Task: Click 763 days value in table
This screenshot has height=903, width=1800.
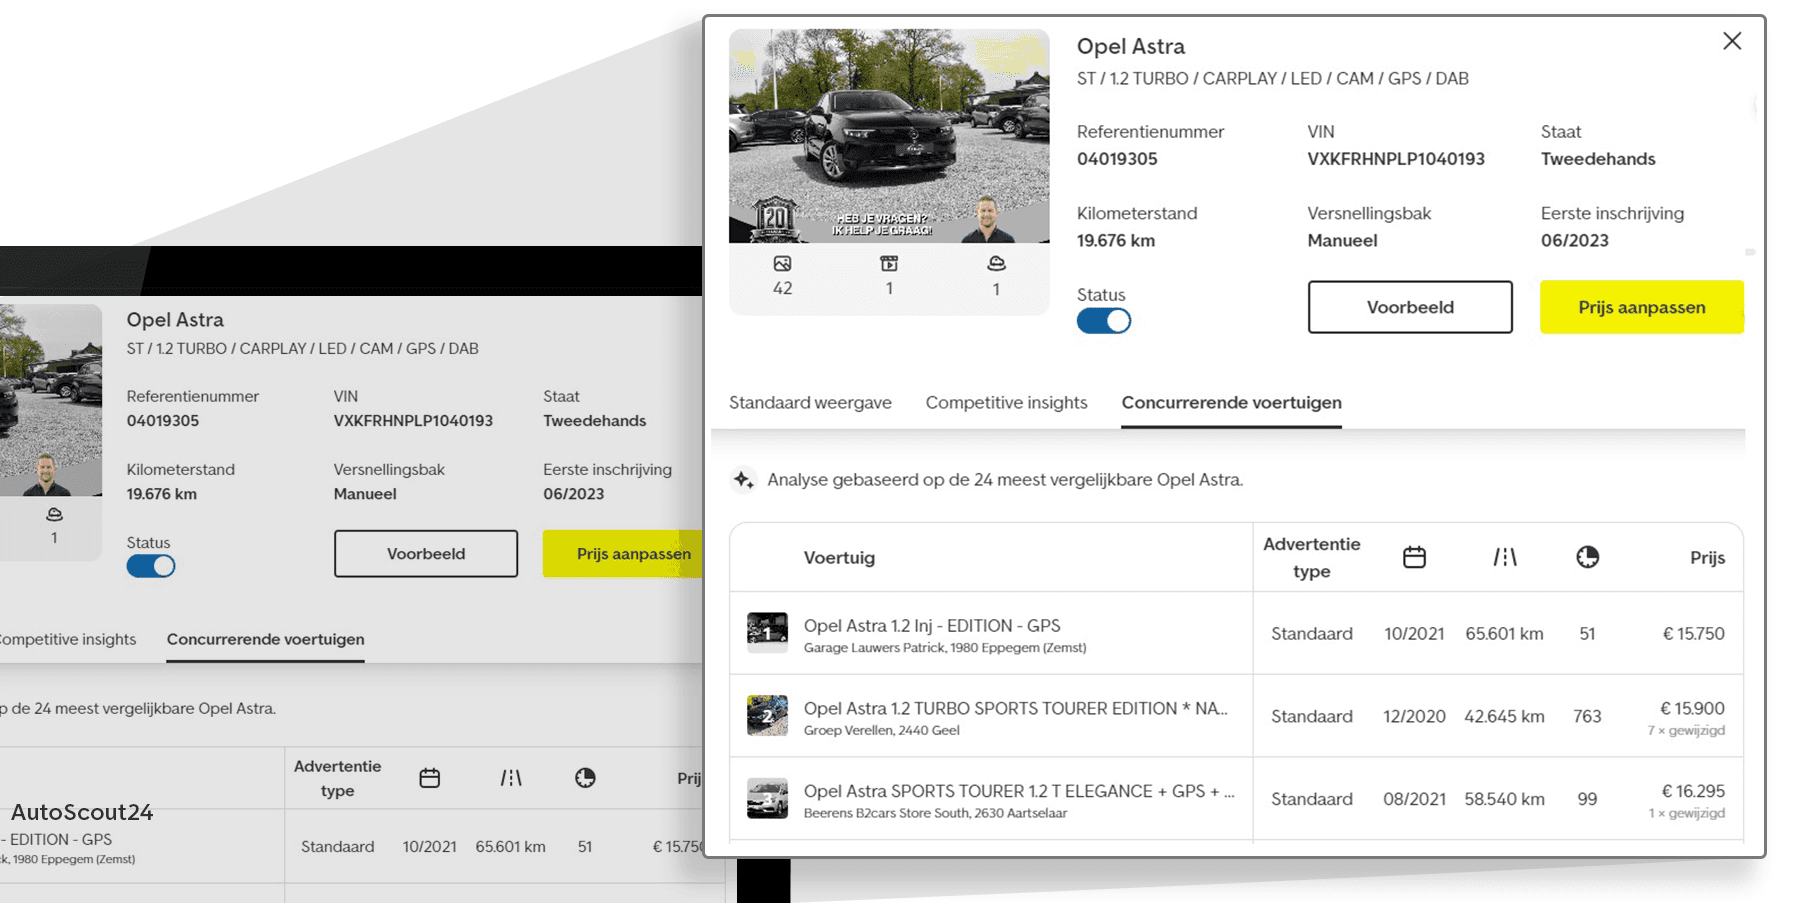Action: (1587, 716)
